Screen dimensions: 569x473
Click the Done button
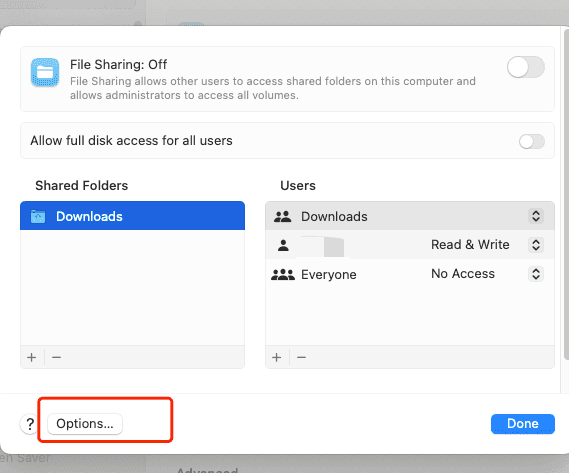click(x=523, y=424)
